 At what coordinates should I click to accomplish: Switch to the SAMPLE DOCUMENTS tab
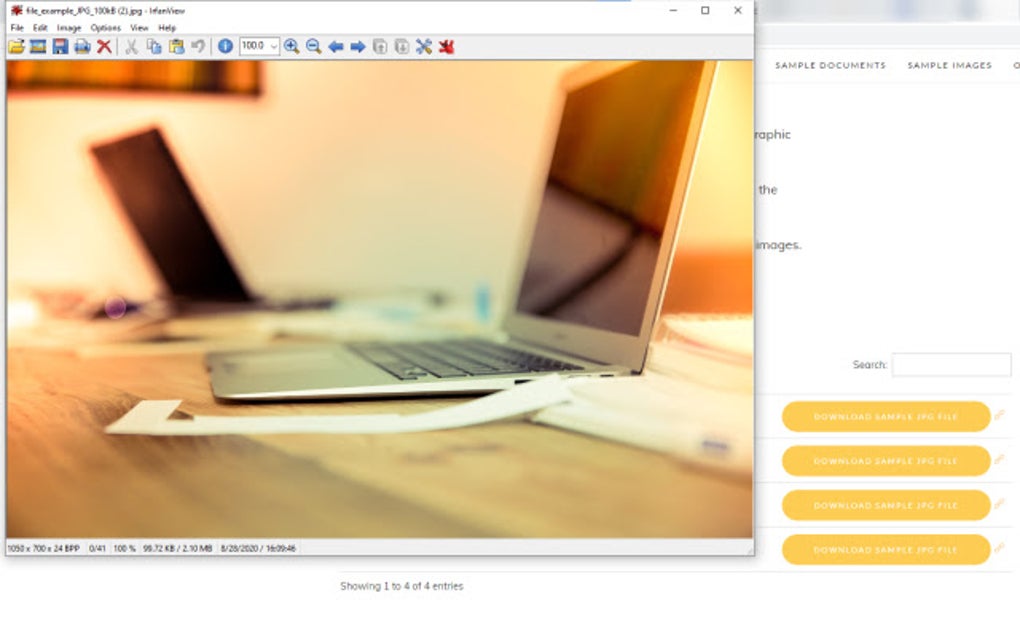[x=831, y=65]
